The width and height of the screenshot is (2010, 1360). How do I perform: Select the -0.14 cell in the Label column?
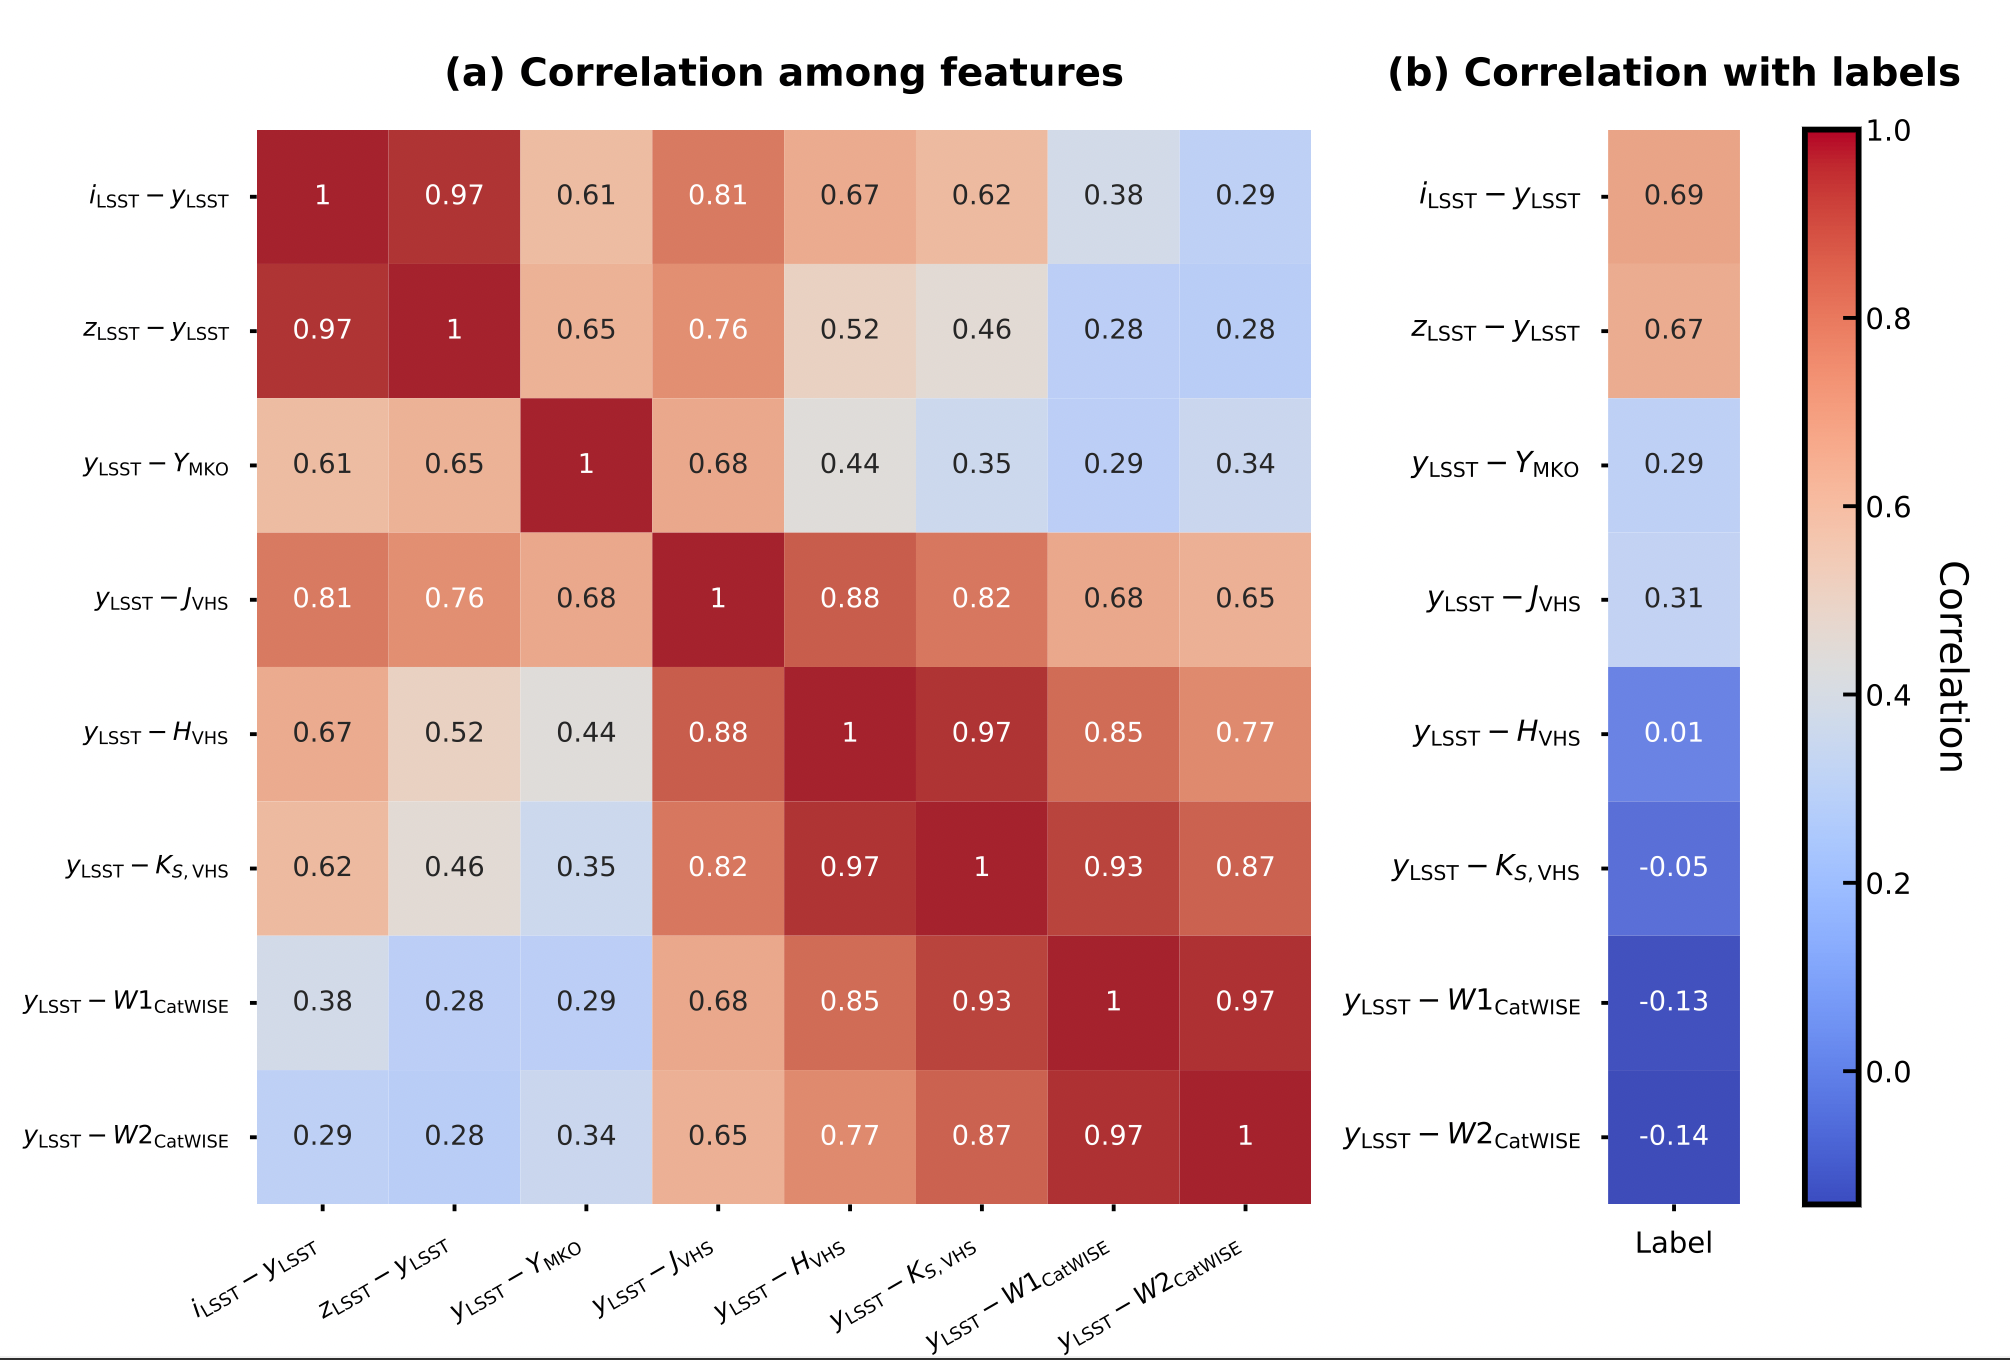pyautogui.click(x=1673, y=1136)
